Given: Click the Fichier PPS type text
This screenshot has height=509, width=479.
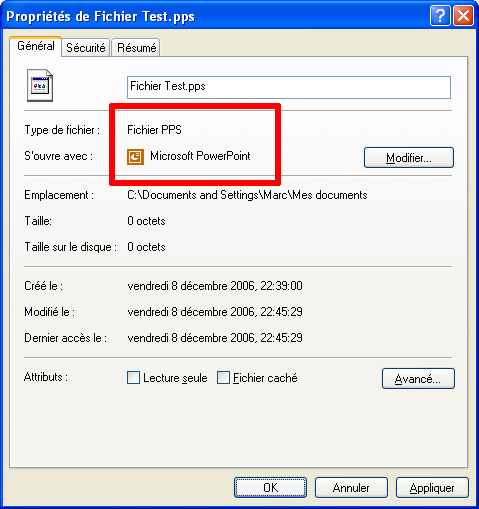Looking at the screenshot, I should click(x=154, y=130).
